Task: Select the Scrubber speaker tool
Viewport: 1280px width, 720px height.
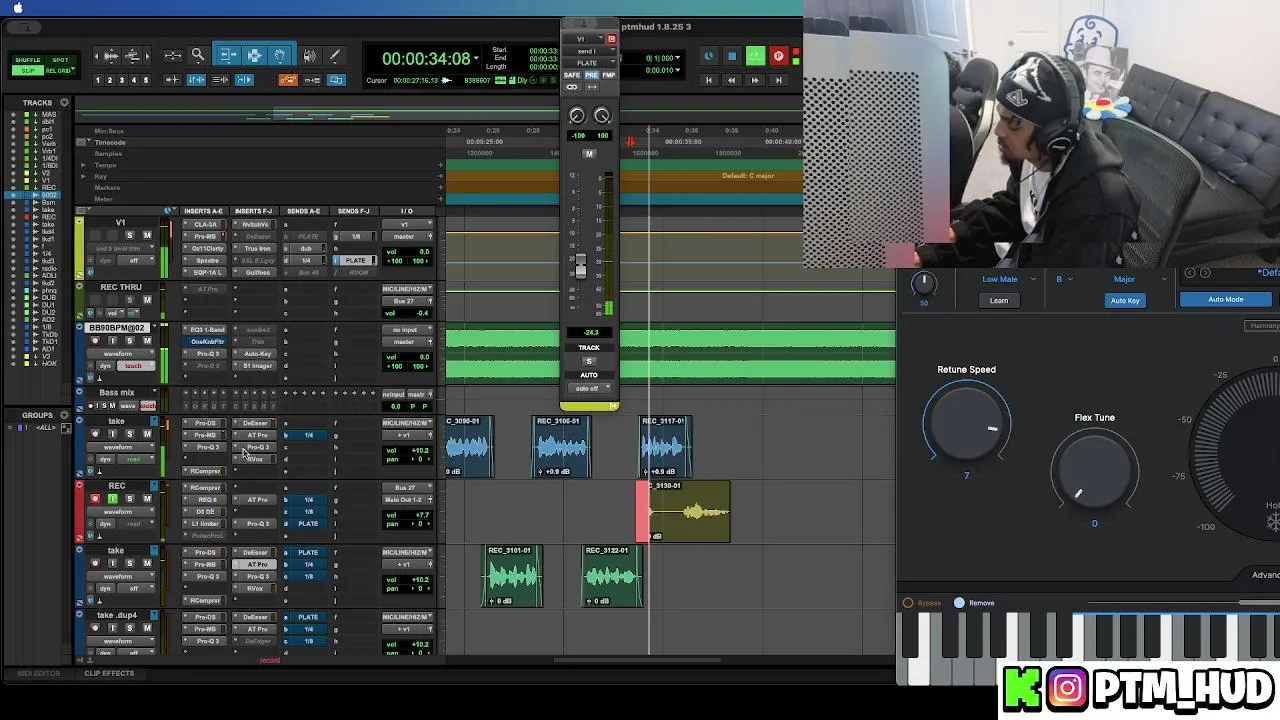Action: 309,56
